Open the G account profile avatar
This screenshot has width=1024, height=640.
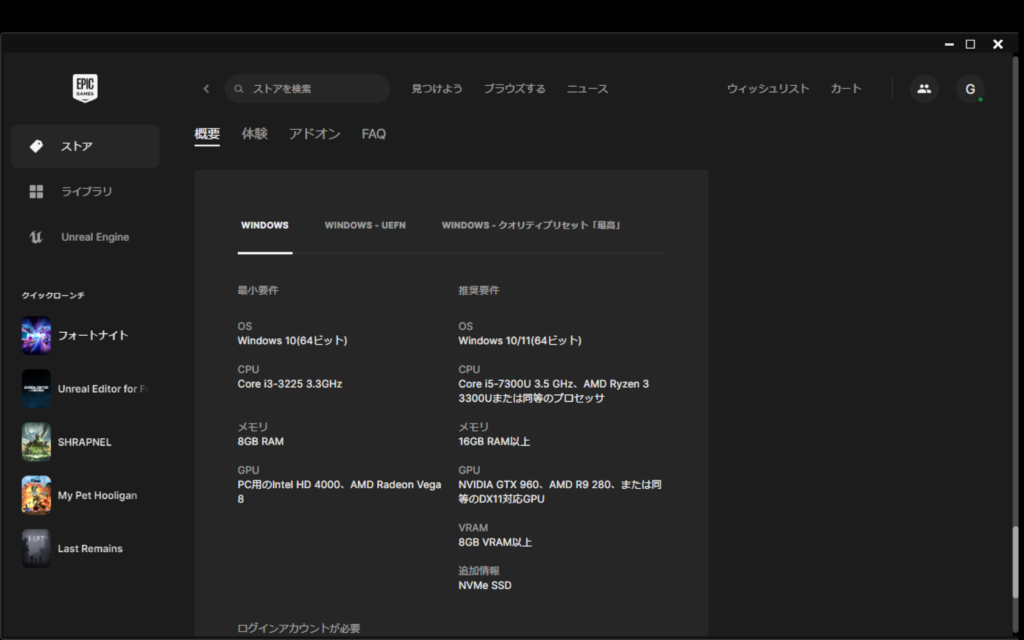[970, 89]
